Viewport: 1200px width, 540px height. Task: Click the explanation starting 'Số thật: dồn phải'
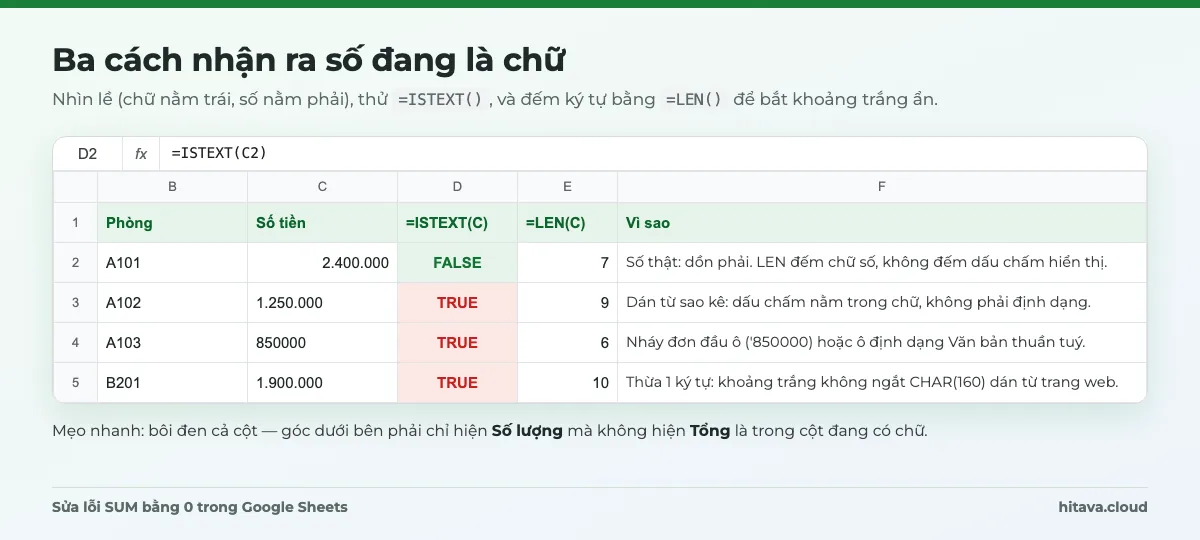pos(882,263)
